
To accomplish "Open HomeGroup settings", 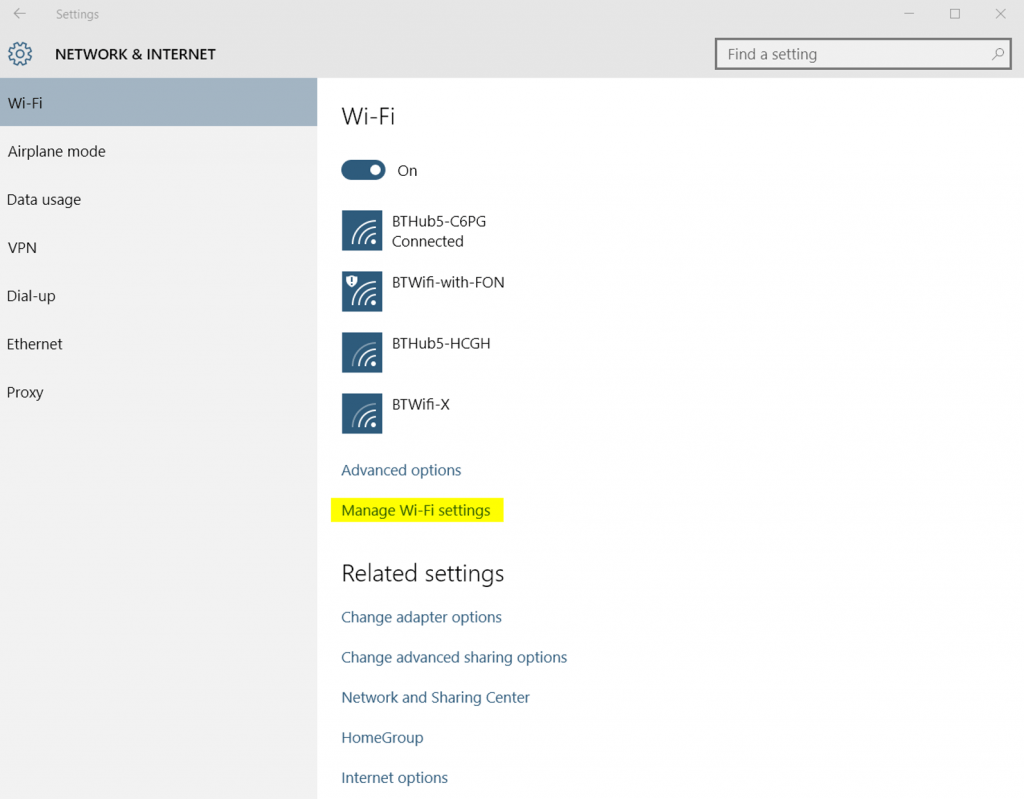I will click(382, 737).
